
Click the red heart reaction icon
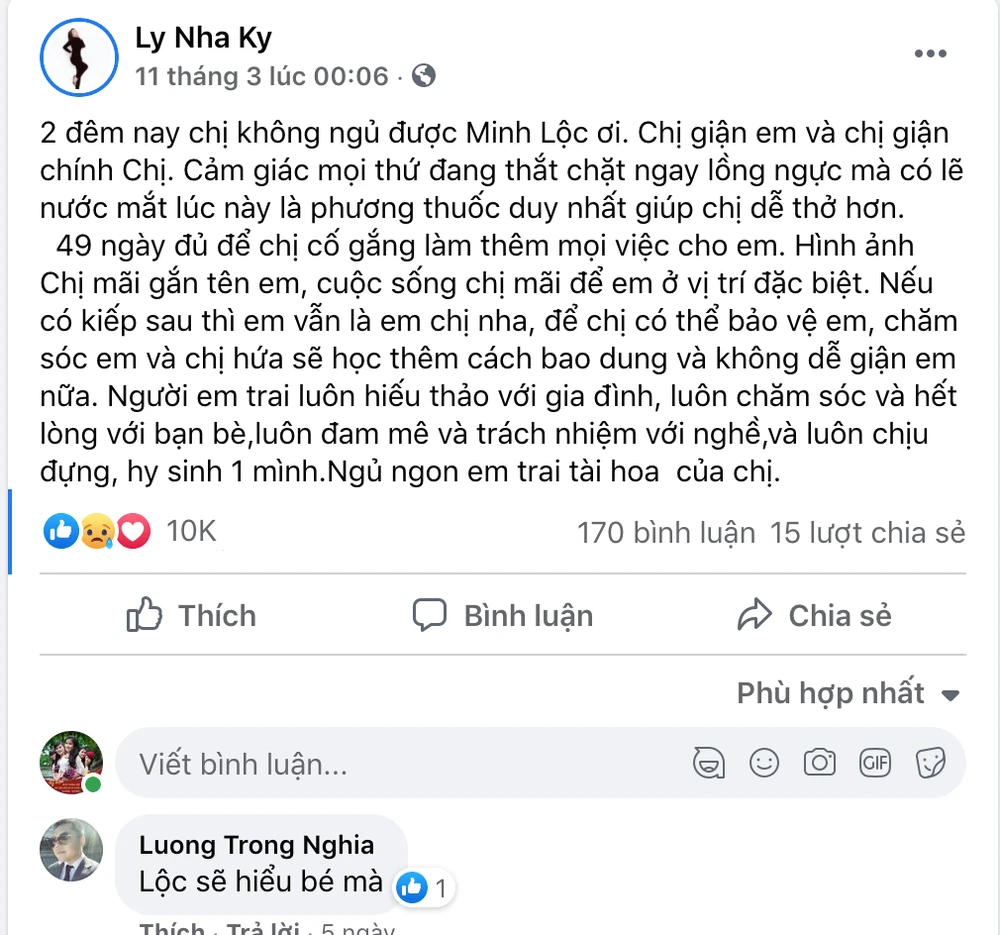click(x=133, y=532)
